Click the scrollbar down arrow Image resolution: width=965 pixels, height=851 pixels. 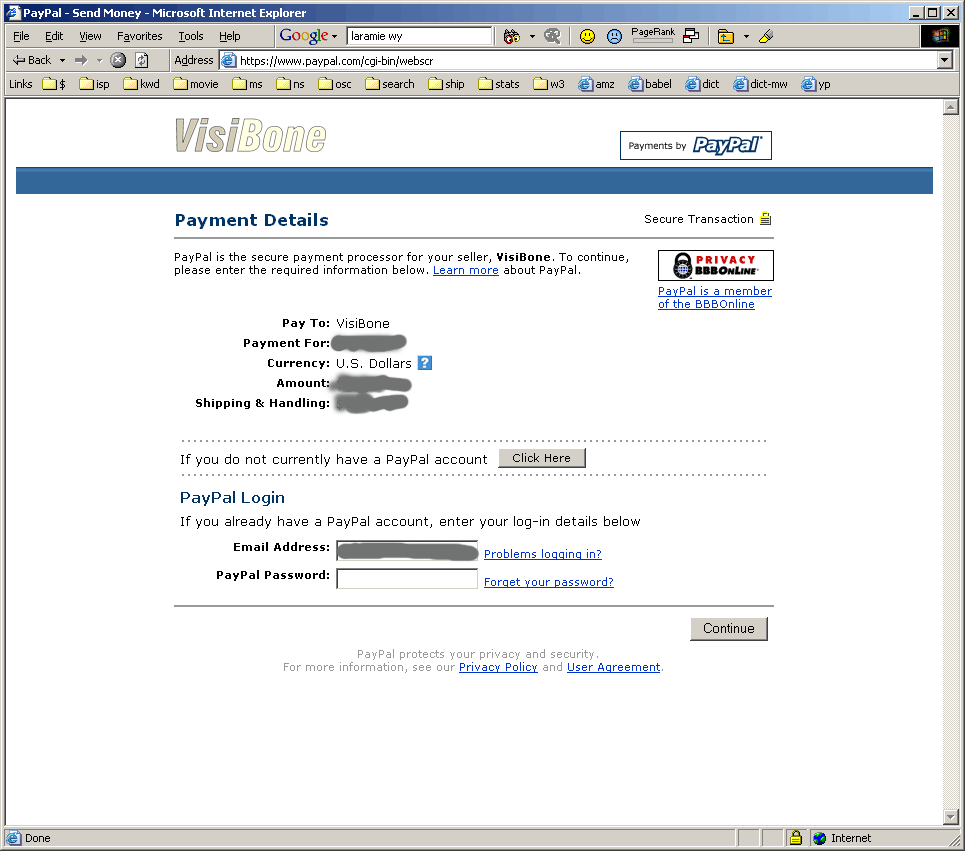pos(951,817)
